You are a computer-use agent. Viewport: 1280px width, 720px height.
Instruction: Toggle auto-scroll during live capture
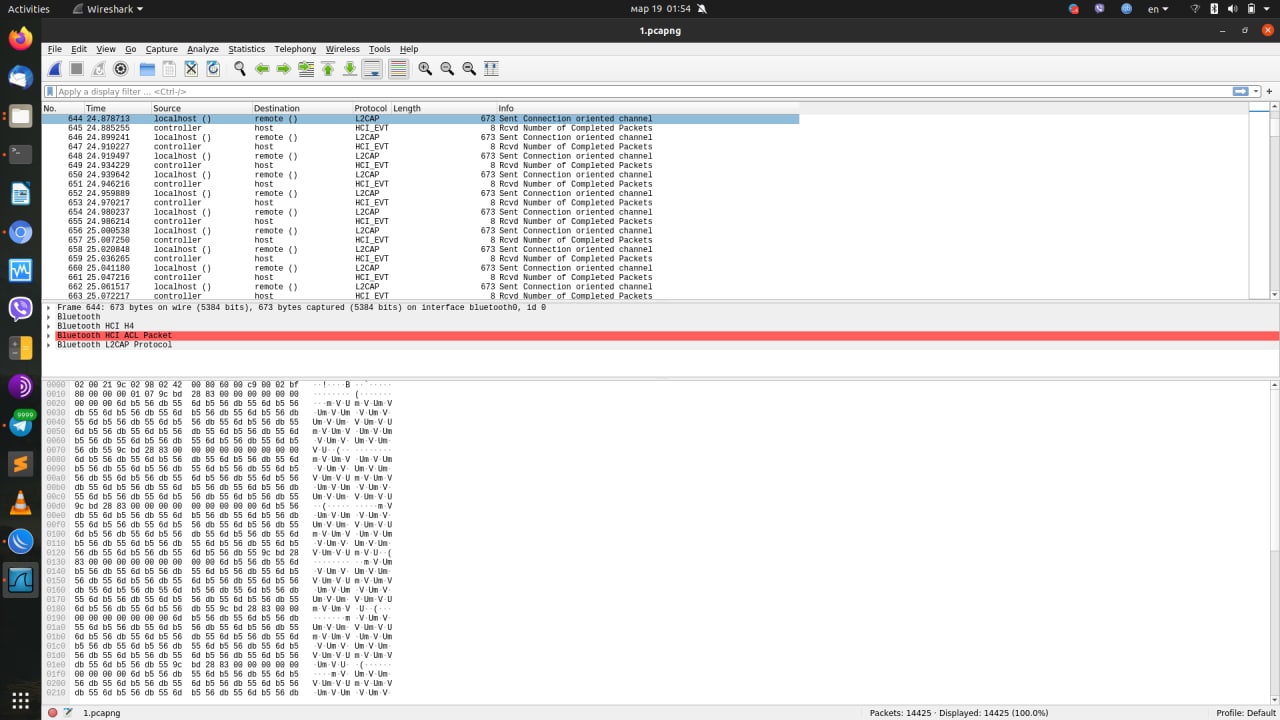(x=372, y=69)
